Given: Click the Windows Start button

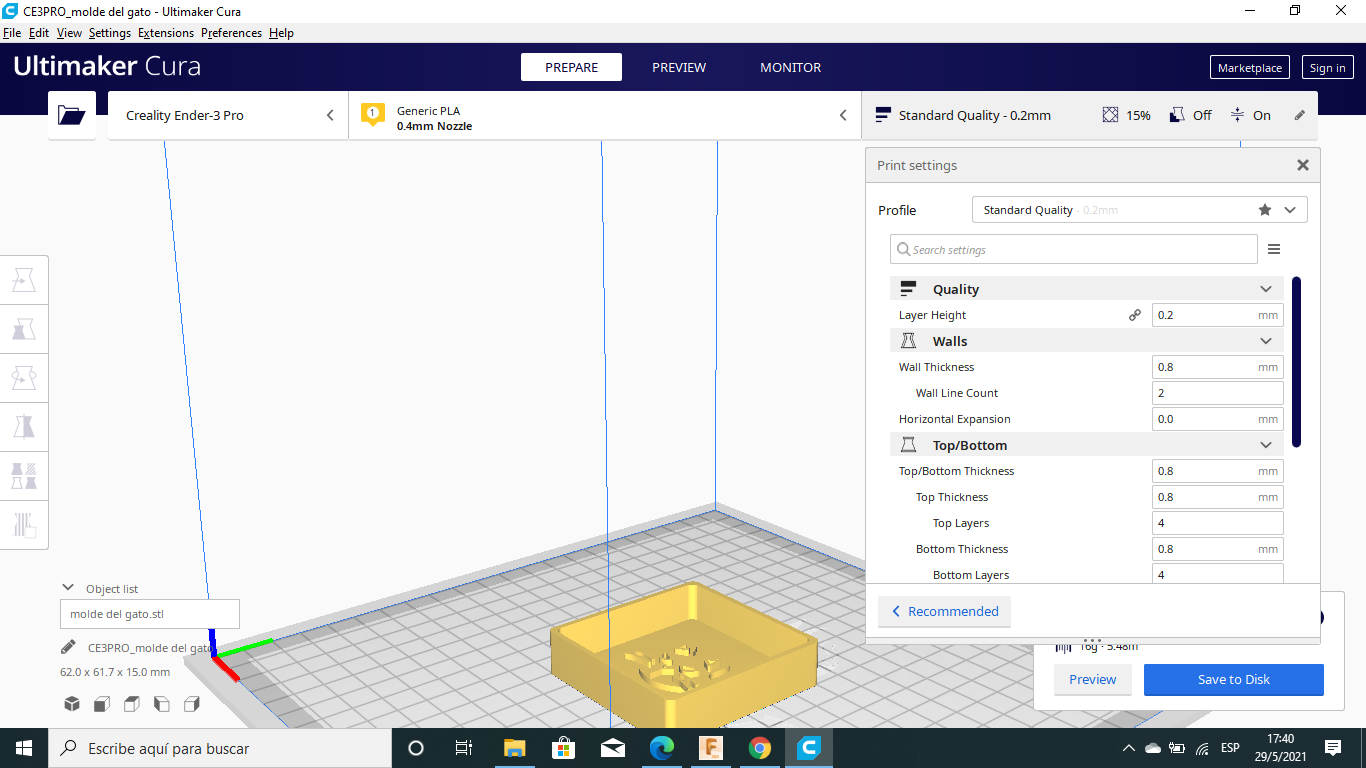Looking at the screenshot, I should 24,748.
